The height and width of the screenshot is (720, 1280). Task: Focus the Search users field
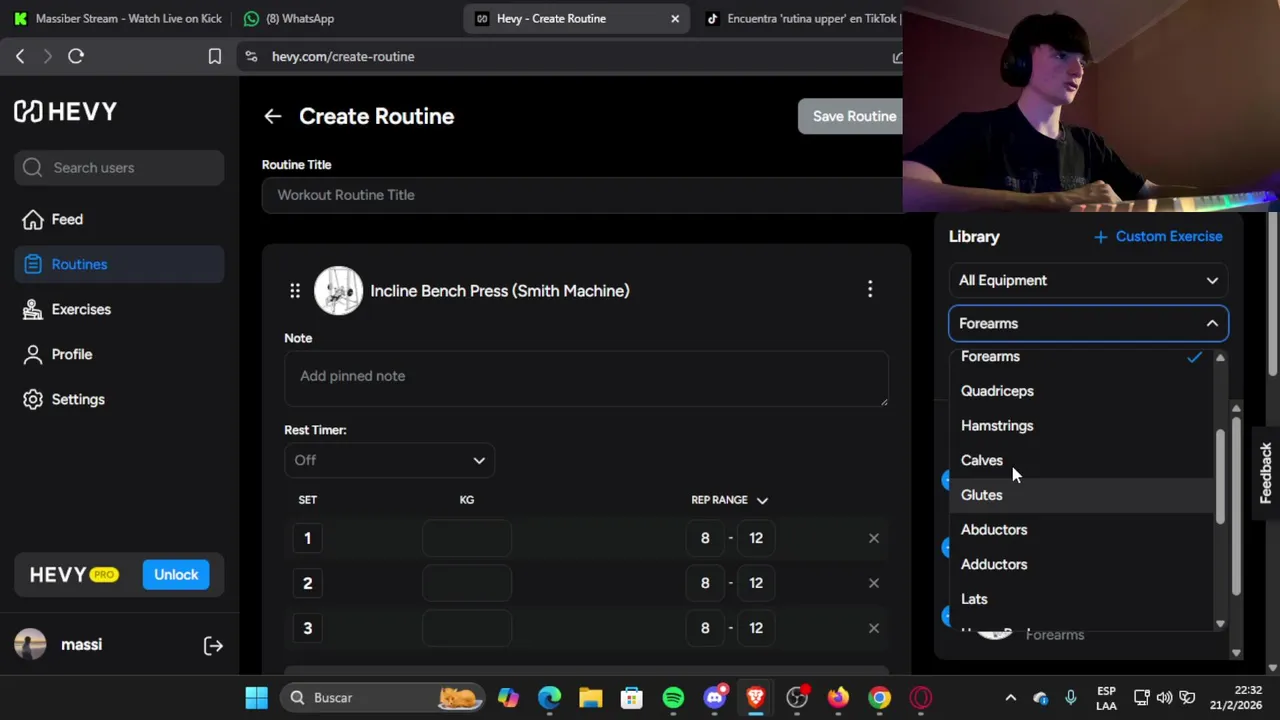[x=119, y=167]
